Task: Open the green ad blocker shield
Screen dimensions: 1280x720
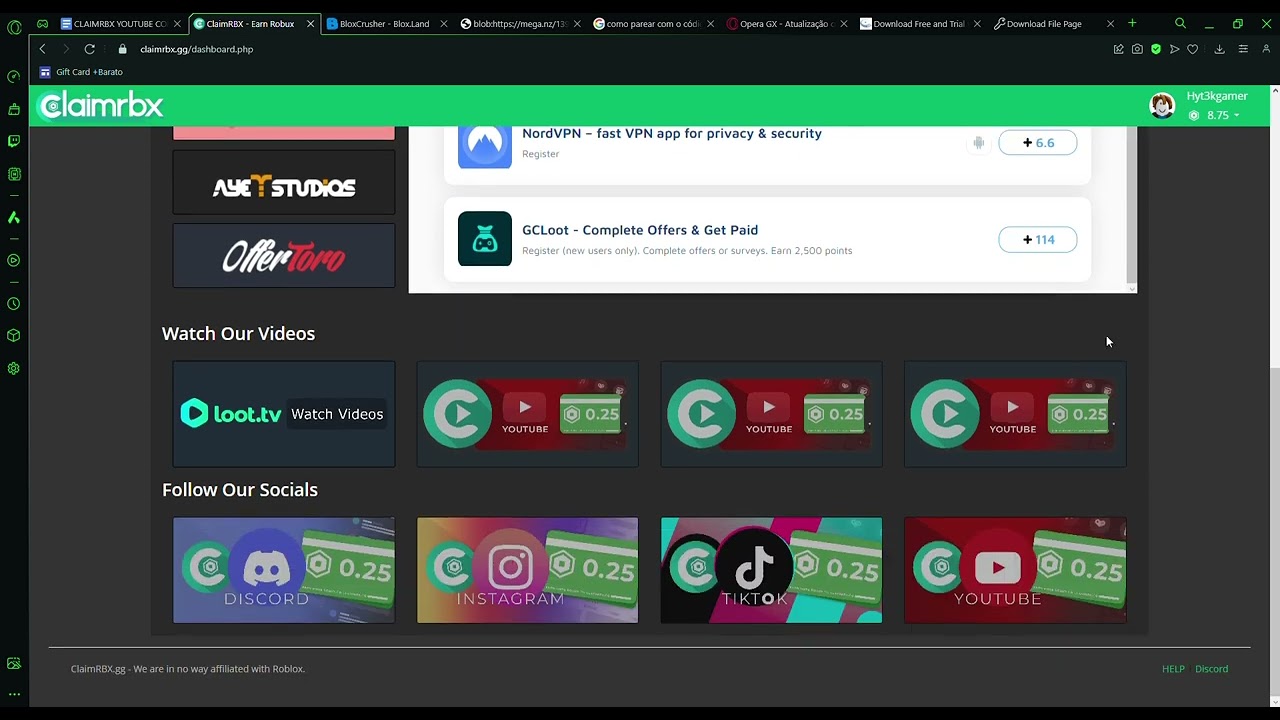Action: point(1156,49)
